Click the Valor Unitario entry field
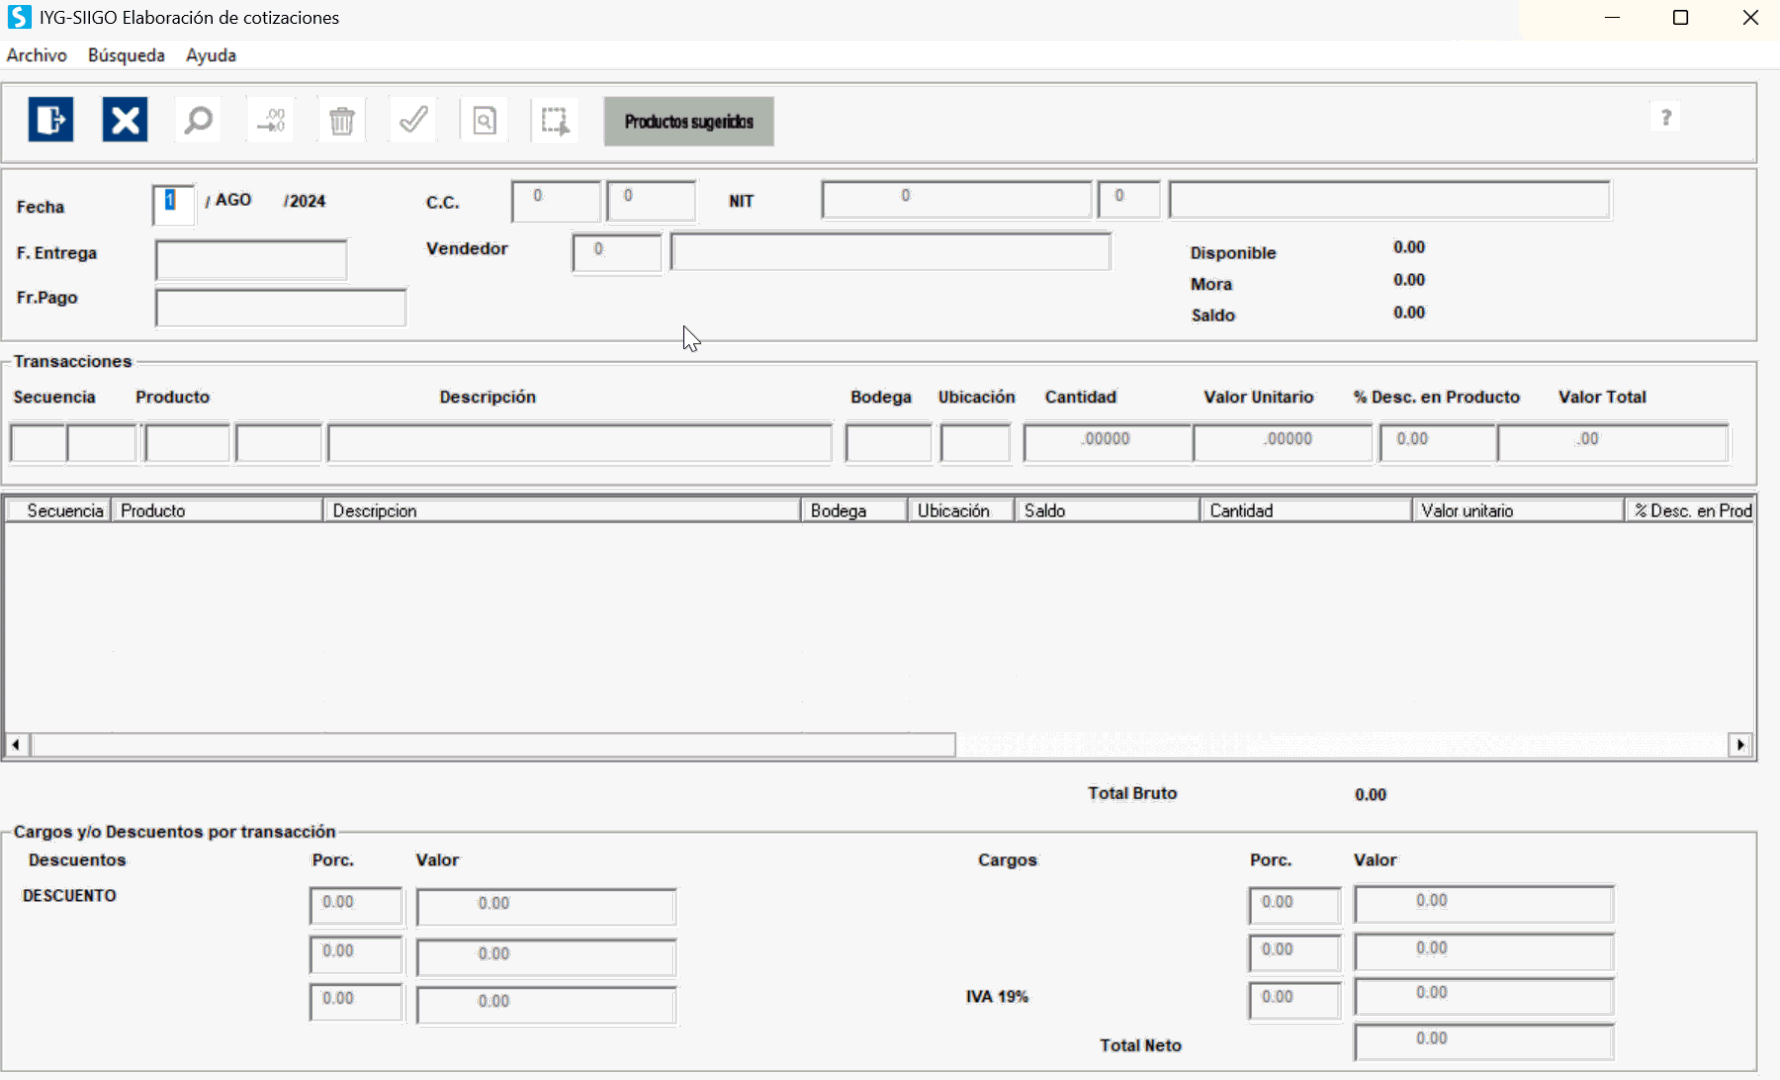The image size is (1780, 1080). pos(1283,442)
